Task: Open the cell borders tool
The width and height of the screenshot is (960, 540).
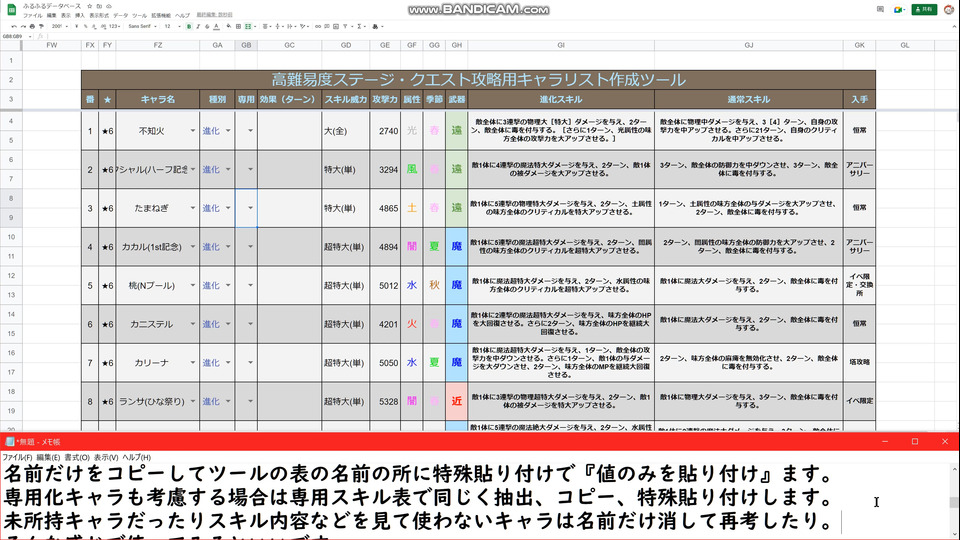Action: (238, 26)
